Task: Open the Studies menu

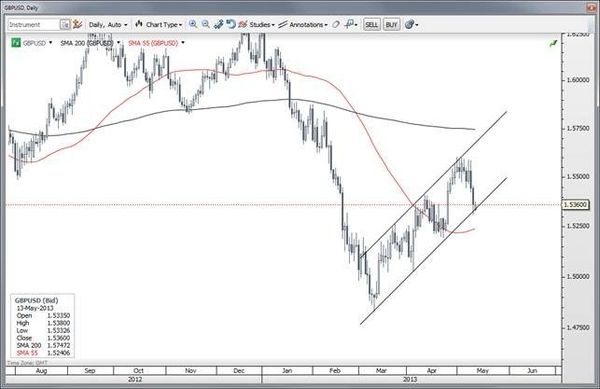Action: click(257, 24)
